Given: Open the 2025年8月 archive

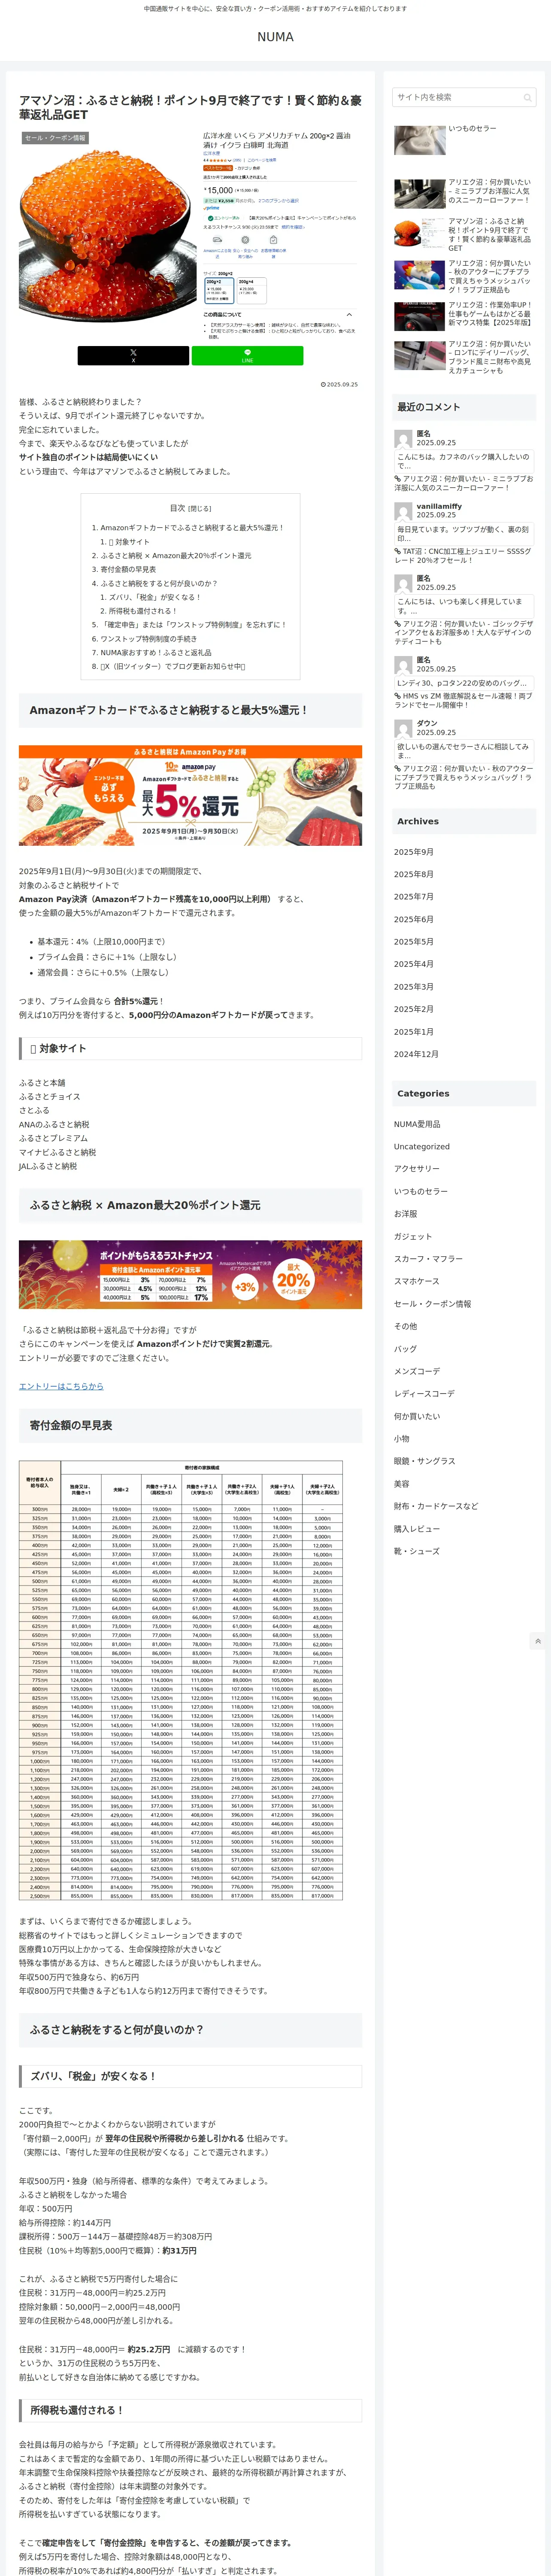Looking at the screenshot, I should point(414,874).
